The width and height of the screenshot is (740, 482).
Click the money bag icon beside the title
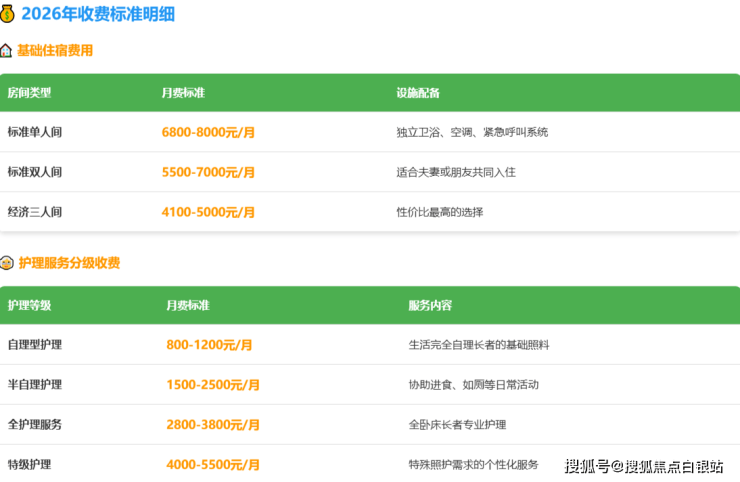pyautogui.click(x=8, y=14)
